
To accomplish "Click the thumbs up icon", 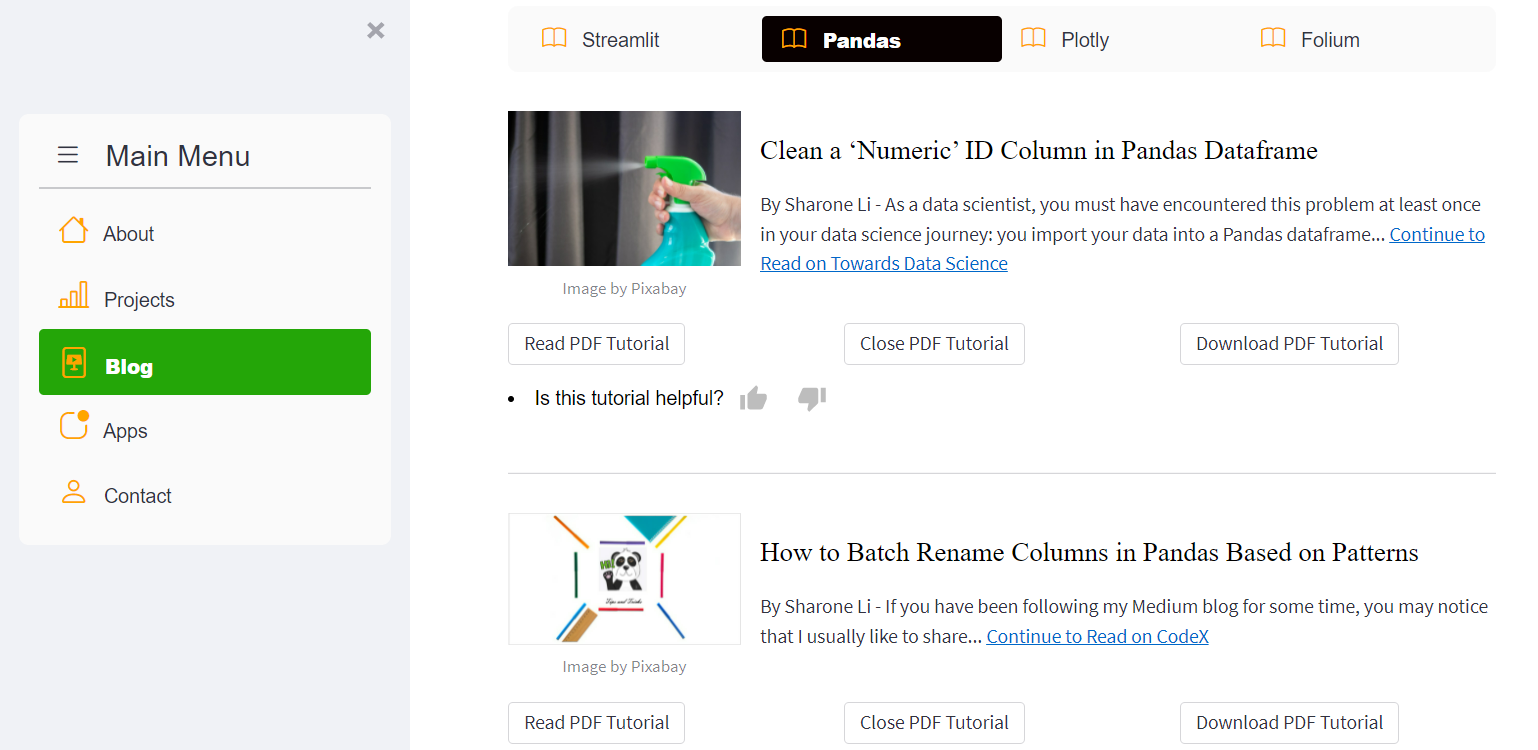I will coord(753,399).
